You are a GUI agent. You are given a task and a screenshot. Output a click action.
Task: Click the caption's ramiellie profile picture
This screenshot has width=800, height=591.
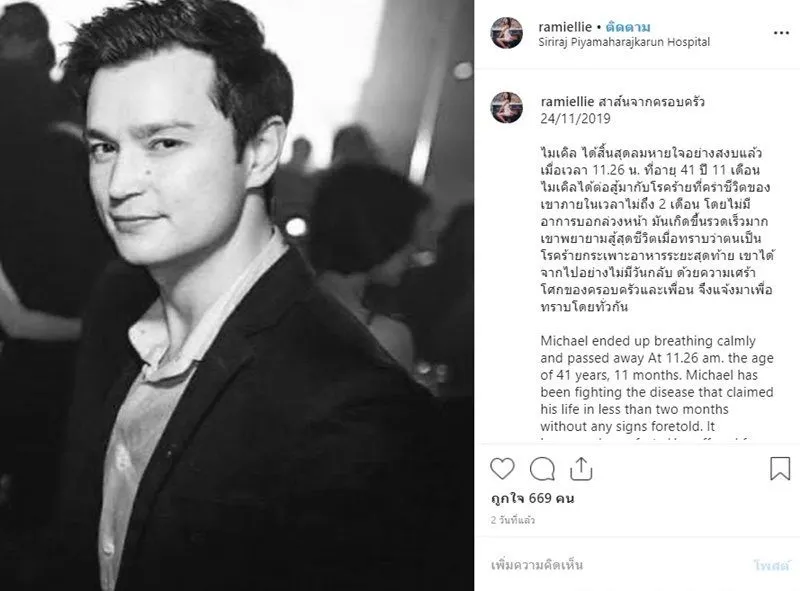[x=507, y=108]
